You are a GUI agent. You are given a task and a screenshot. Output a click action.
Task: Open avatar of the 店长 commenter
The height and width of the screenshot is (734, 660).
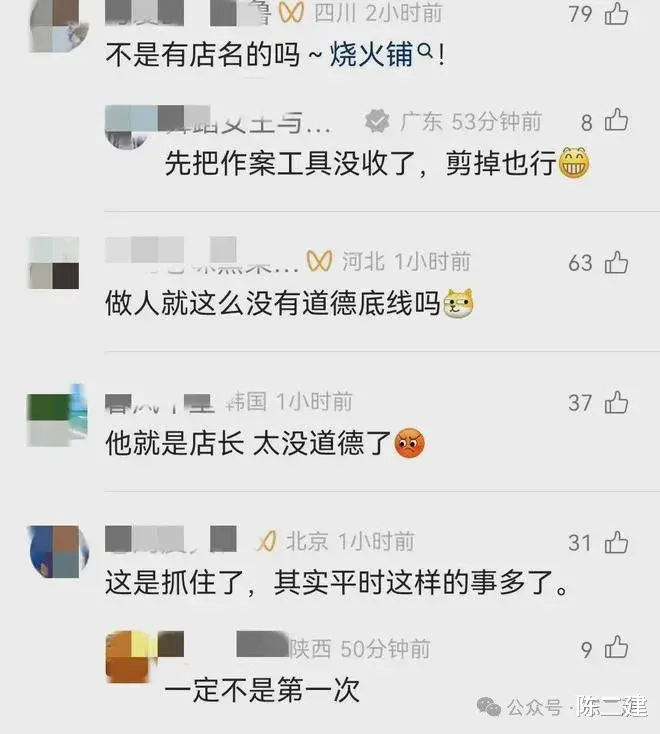click(57, 416)
